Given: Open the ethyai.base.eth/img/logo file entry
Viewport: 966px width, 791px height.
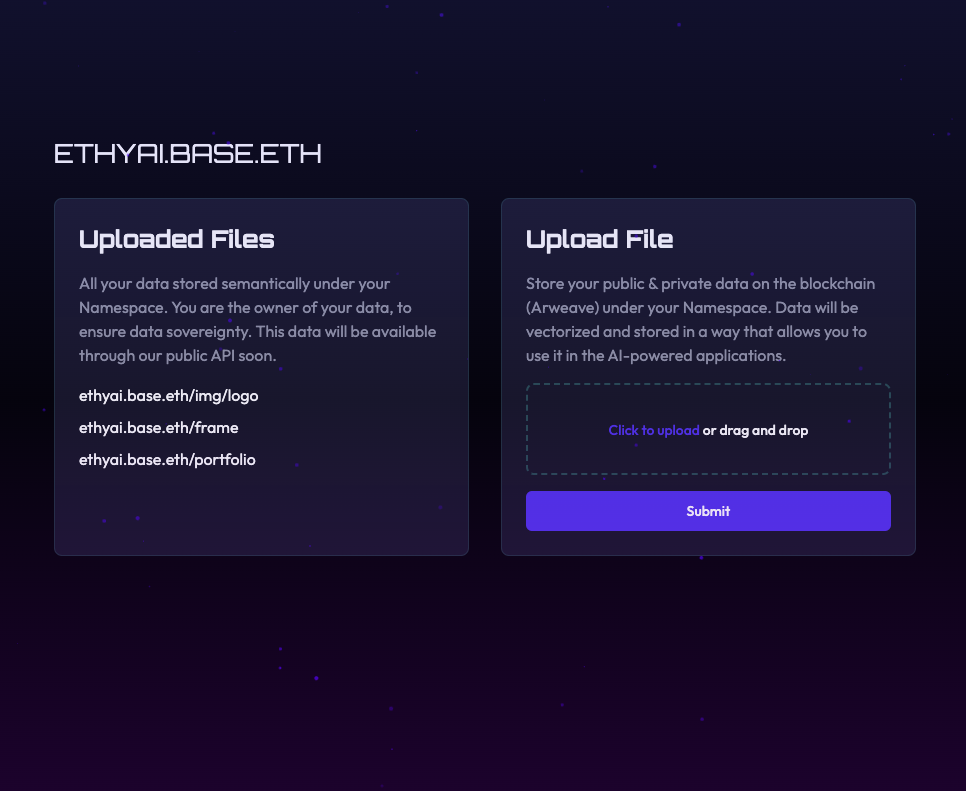Looking at the screenshot, I should coord(168,396).
